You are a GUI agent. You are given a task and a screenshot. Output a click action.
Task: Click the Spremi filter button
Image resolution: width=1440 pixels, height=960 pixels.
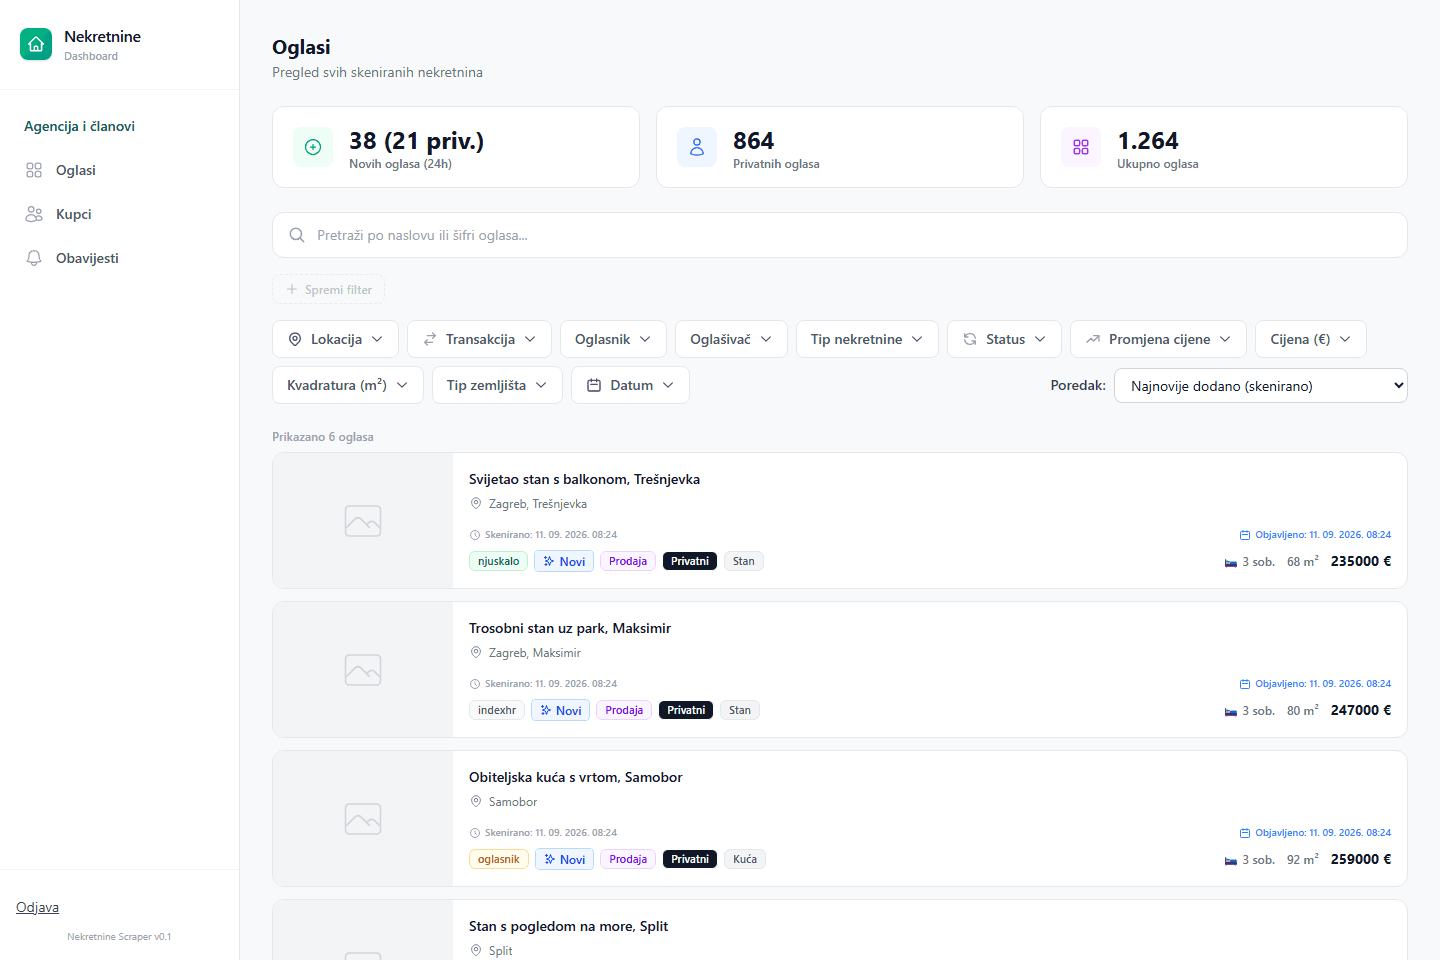(x=328, y=289)
